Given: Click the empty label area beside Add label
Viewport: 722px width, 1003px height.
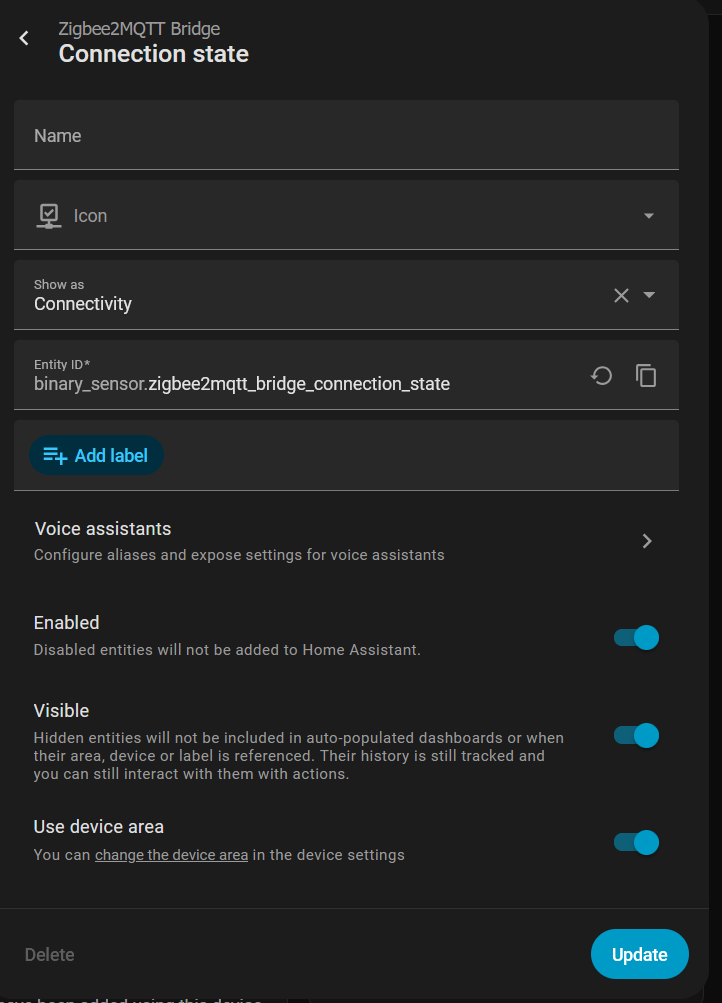Looking at the screenshot, I should [x=420, y=455].
